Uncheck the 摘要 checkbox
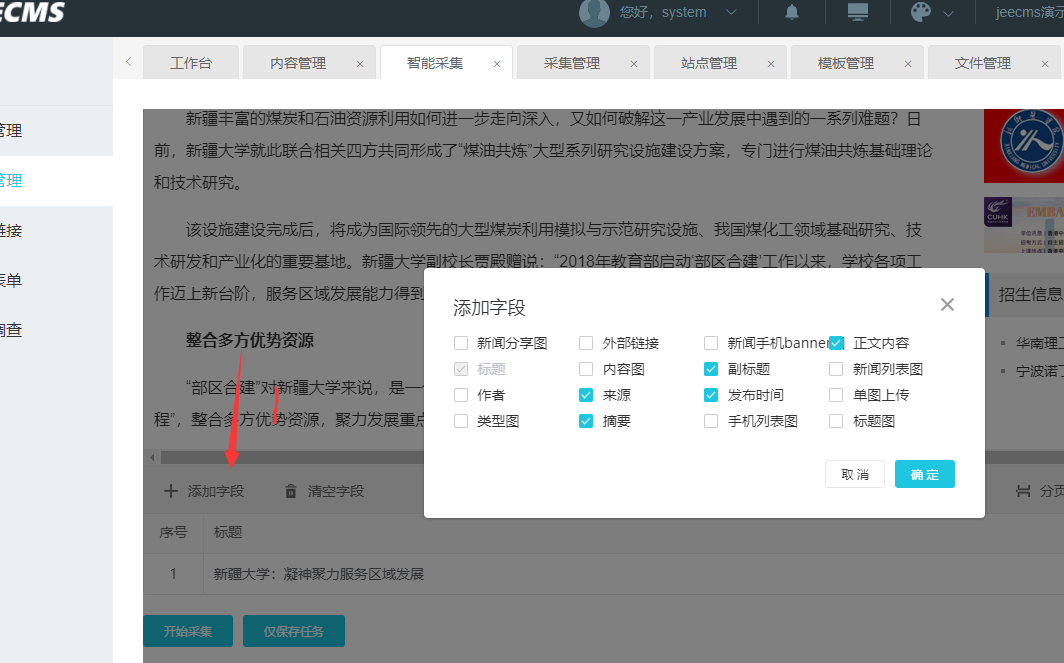Viewport: 1064px width, 663px height. (586, 421)
